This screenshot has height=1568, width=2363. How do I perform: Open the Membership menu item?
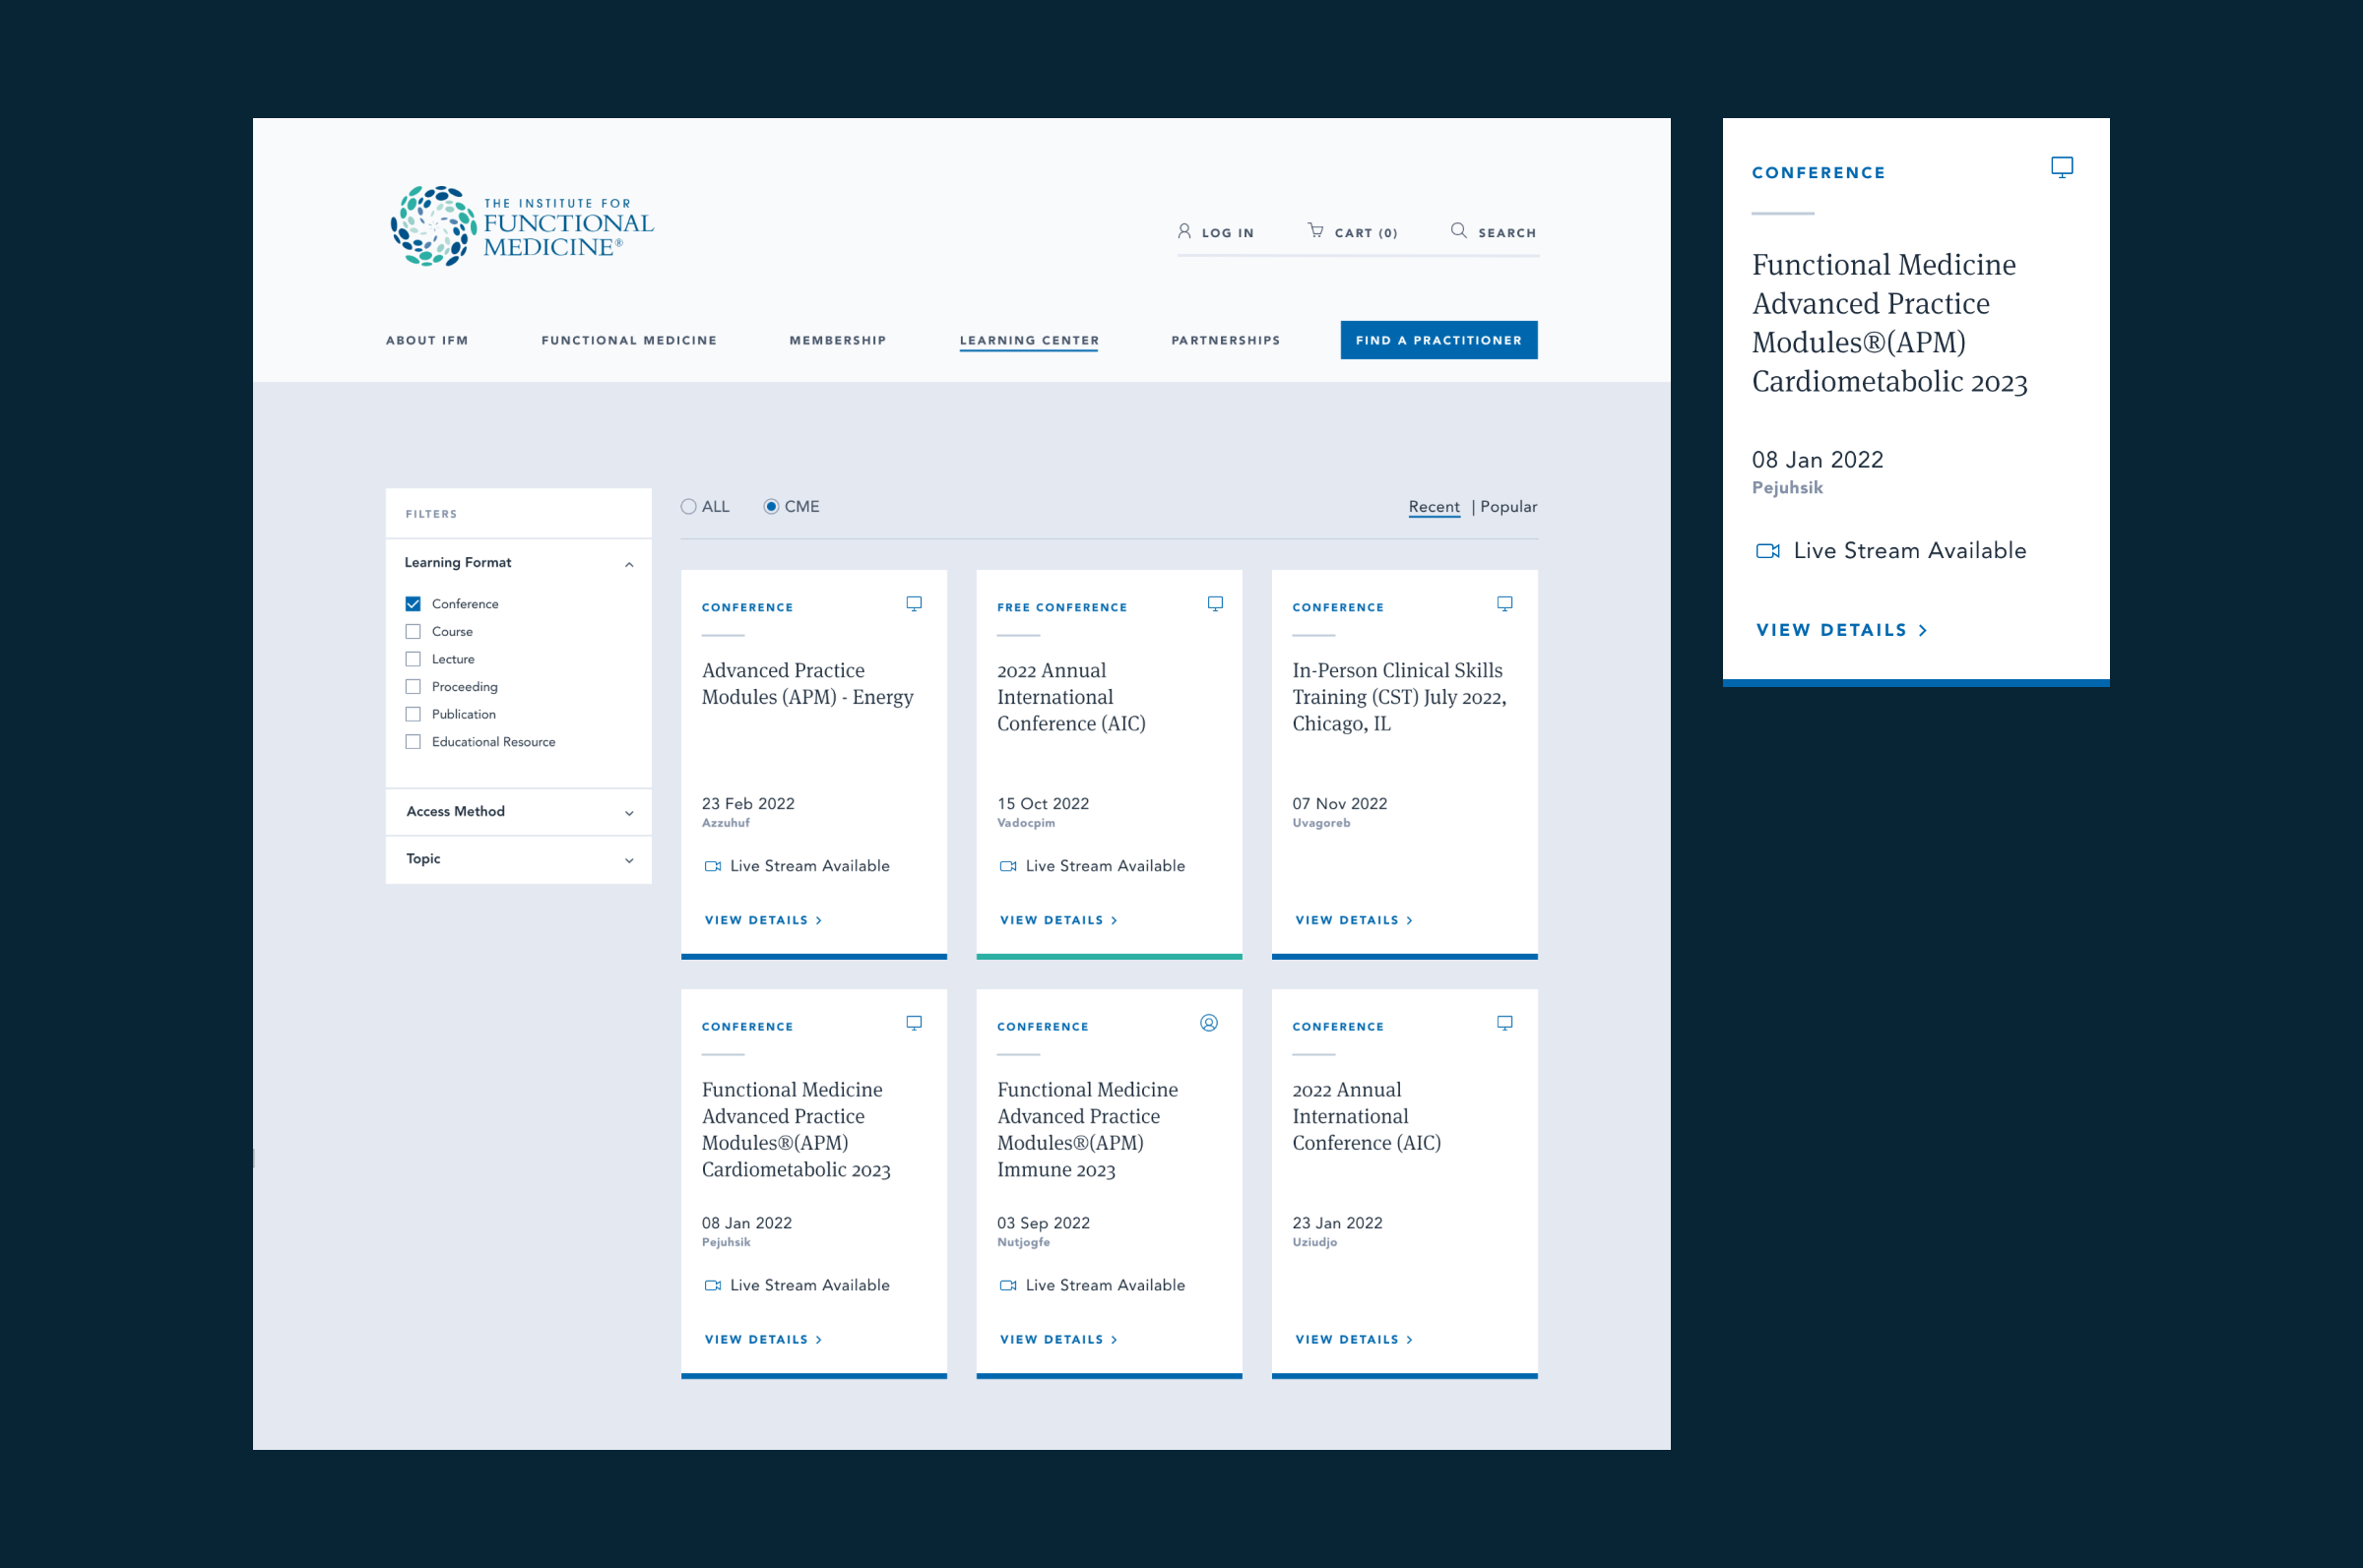click(x=837, y=340)
